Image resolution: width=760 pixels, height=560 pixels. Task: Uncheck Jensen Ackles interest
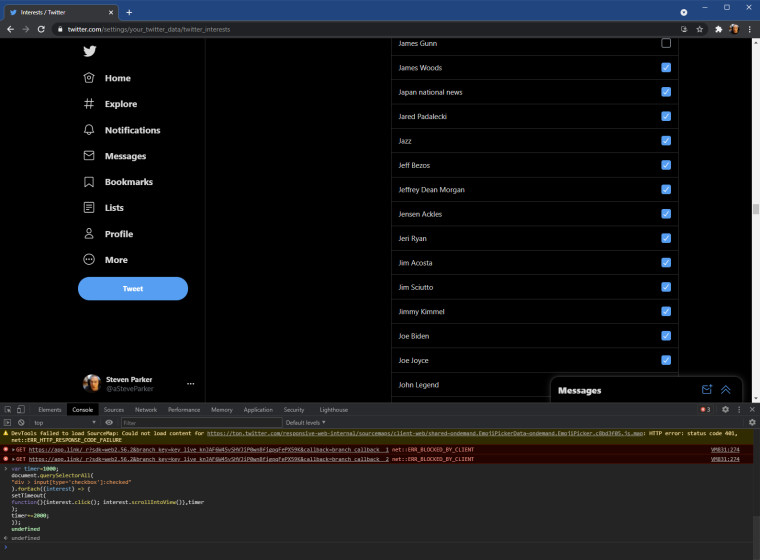[x=666, y=214]
